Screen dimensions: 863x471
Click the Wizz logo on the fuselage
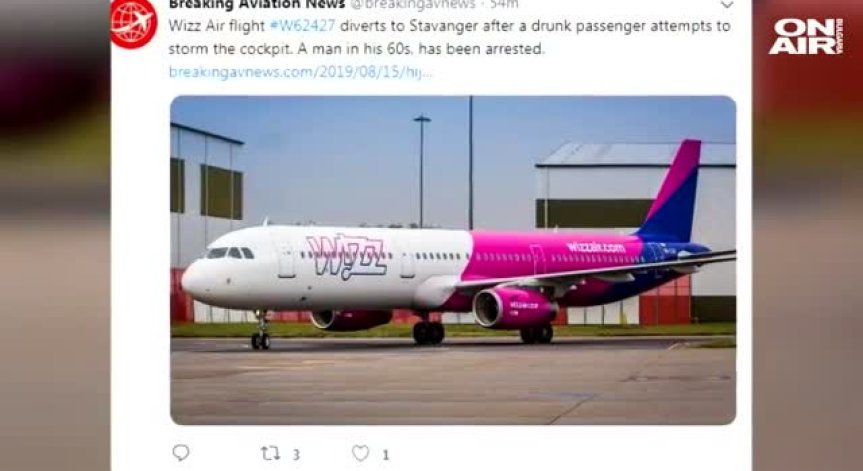click(x=346, y=256)
